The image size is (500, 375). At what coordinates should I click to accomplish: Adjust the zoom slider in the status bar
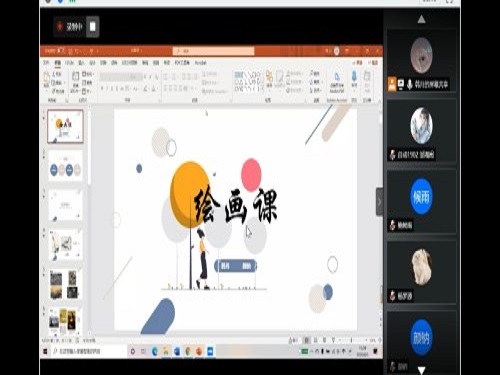(352, 340)
